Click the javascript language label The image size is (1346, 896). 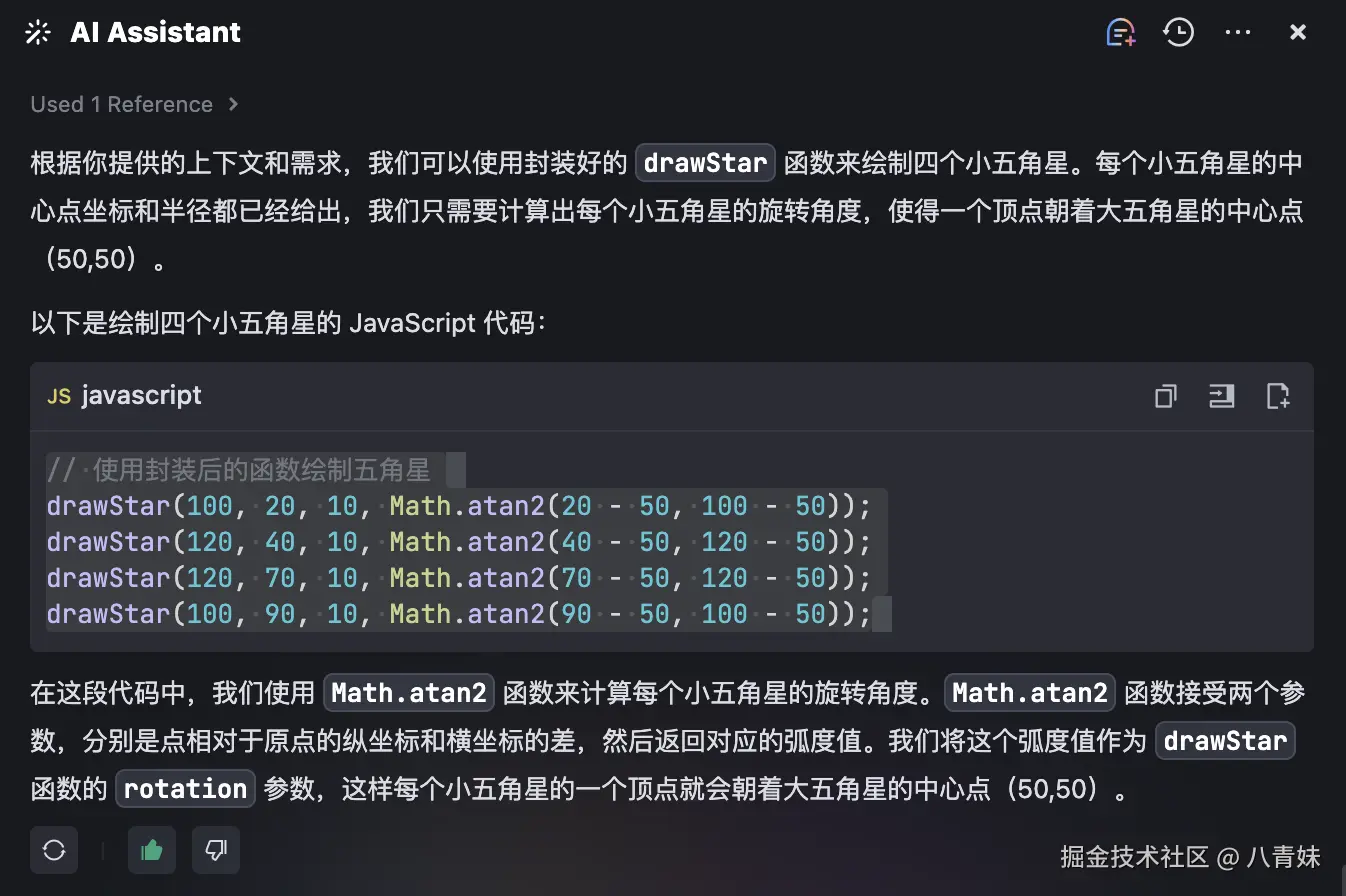(141, 396)
